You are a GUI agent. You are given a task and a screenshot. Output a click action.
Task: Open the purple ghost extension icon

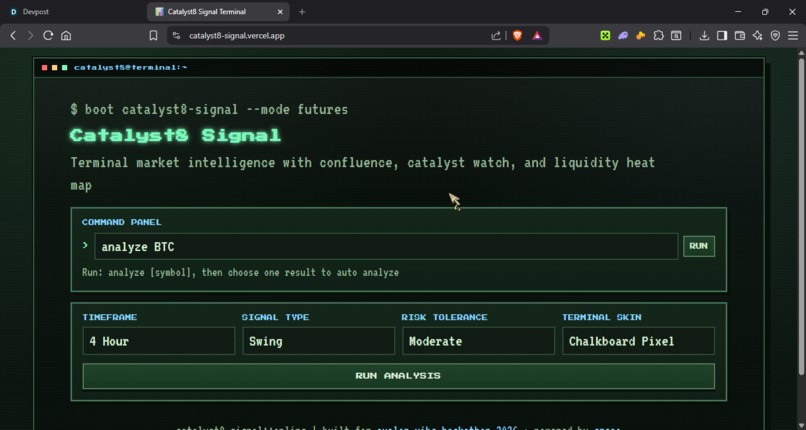[622, 35]
